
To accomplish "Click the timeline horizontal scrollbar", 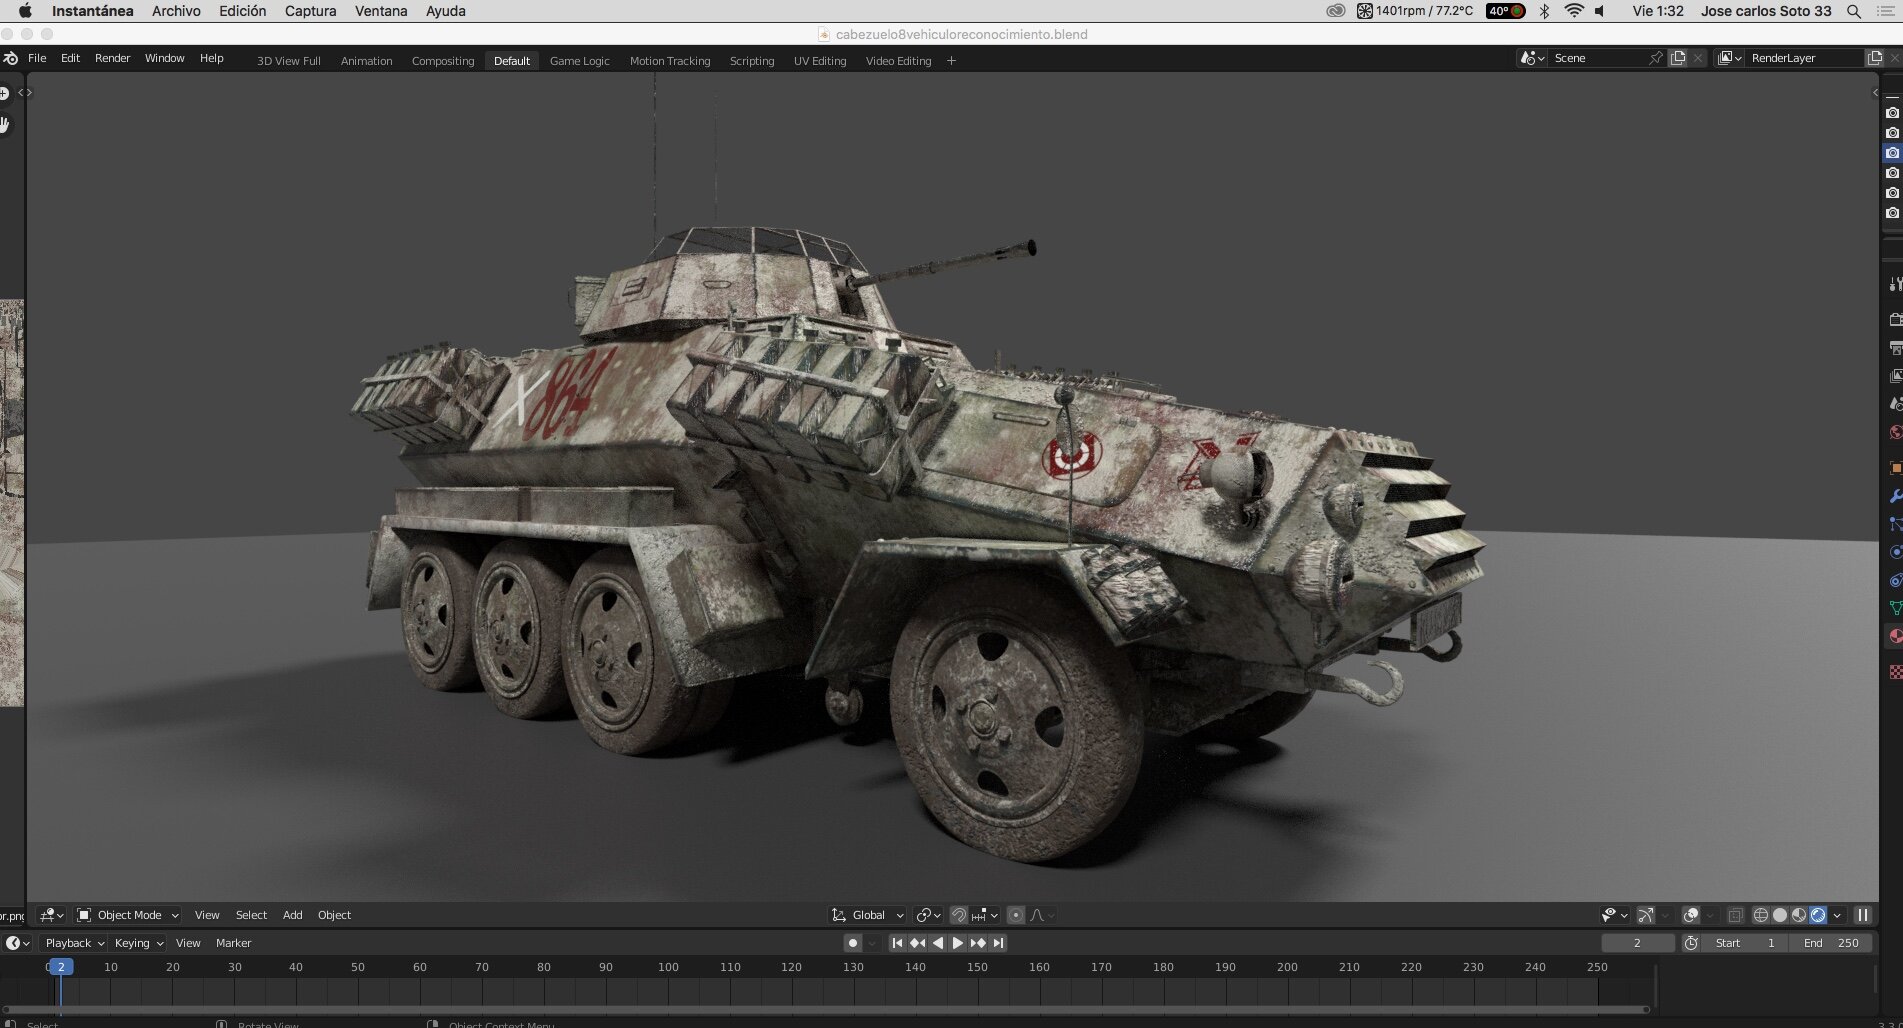I will pos(824,1009).
